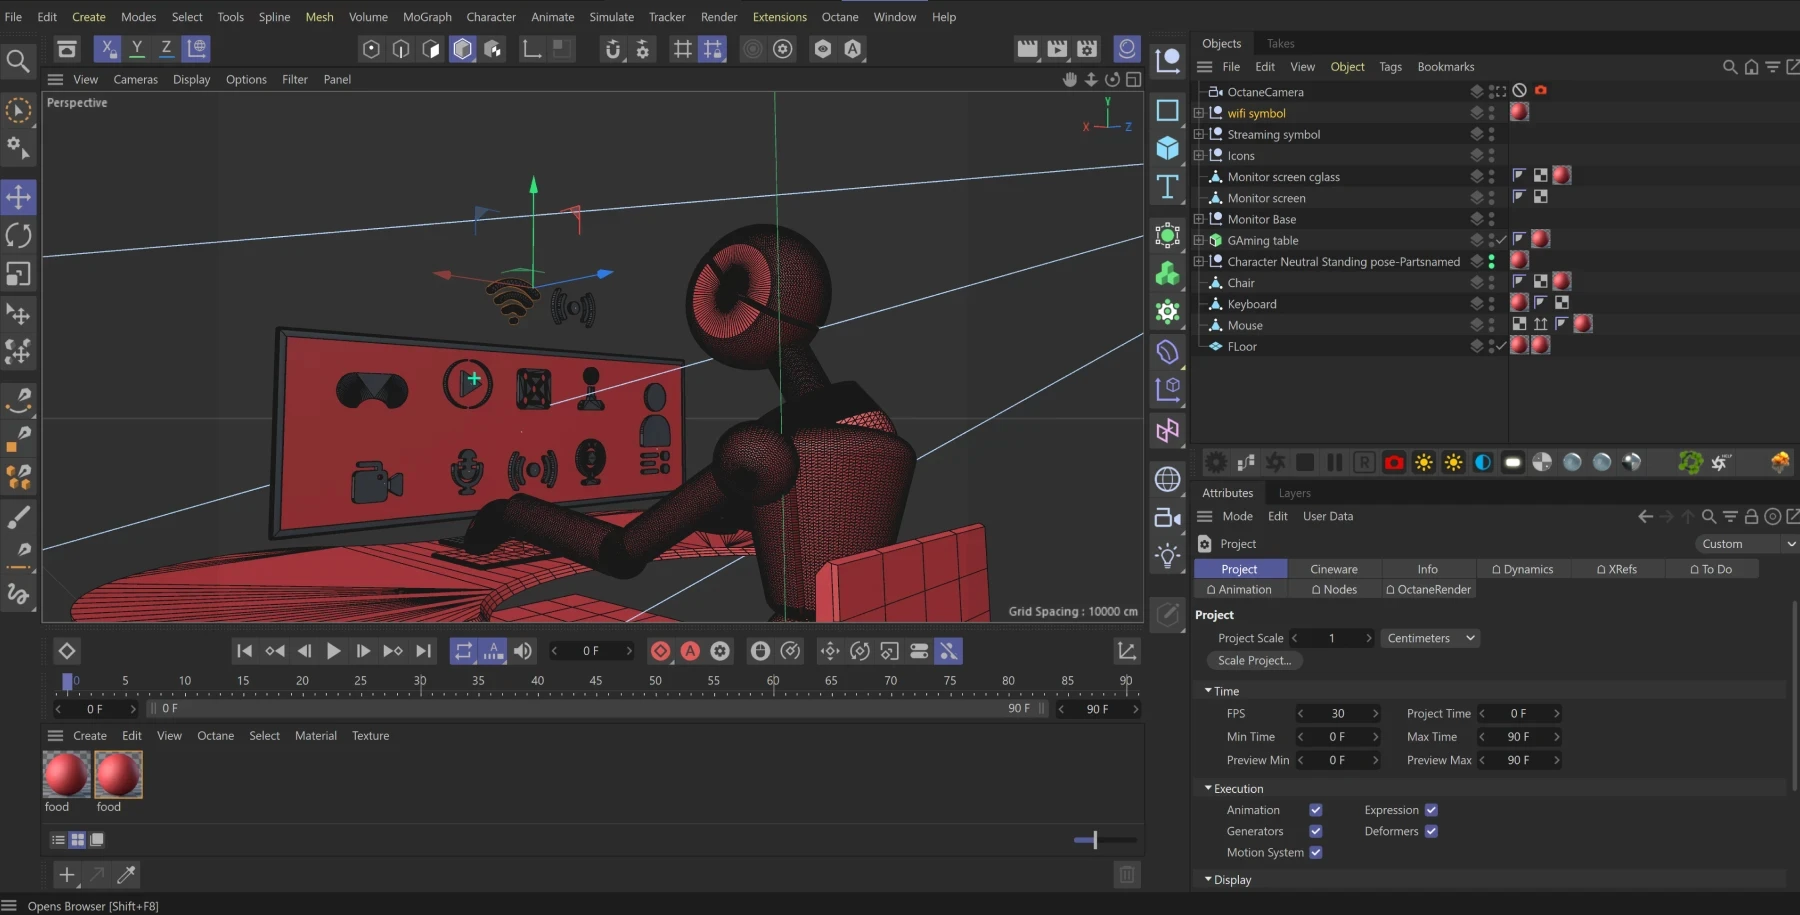This screenshot has height=915, width=1800.
Task: Disable the Generators checkbox
Action: pyautogui.click(x=1315, y=831)
